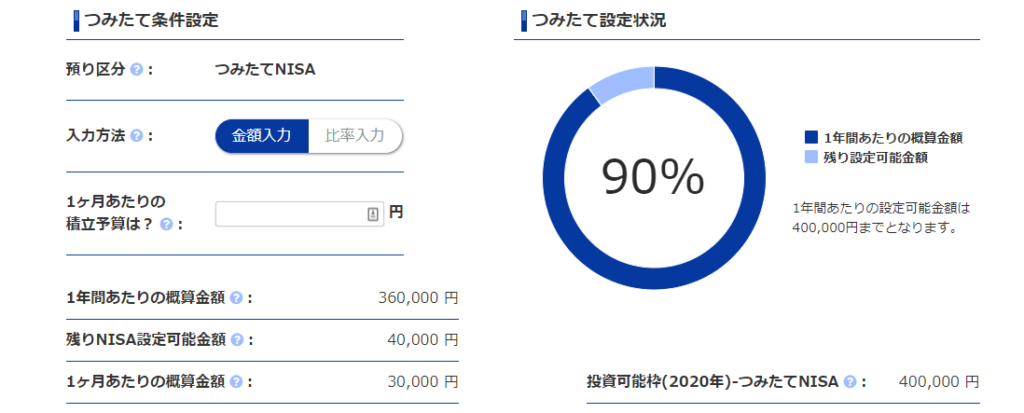Click the monthly budget yen input field

pyautogui.click(x=300, y=214)
